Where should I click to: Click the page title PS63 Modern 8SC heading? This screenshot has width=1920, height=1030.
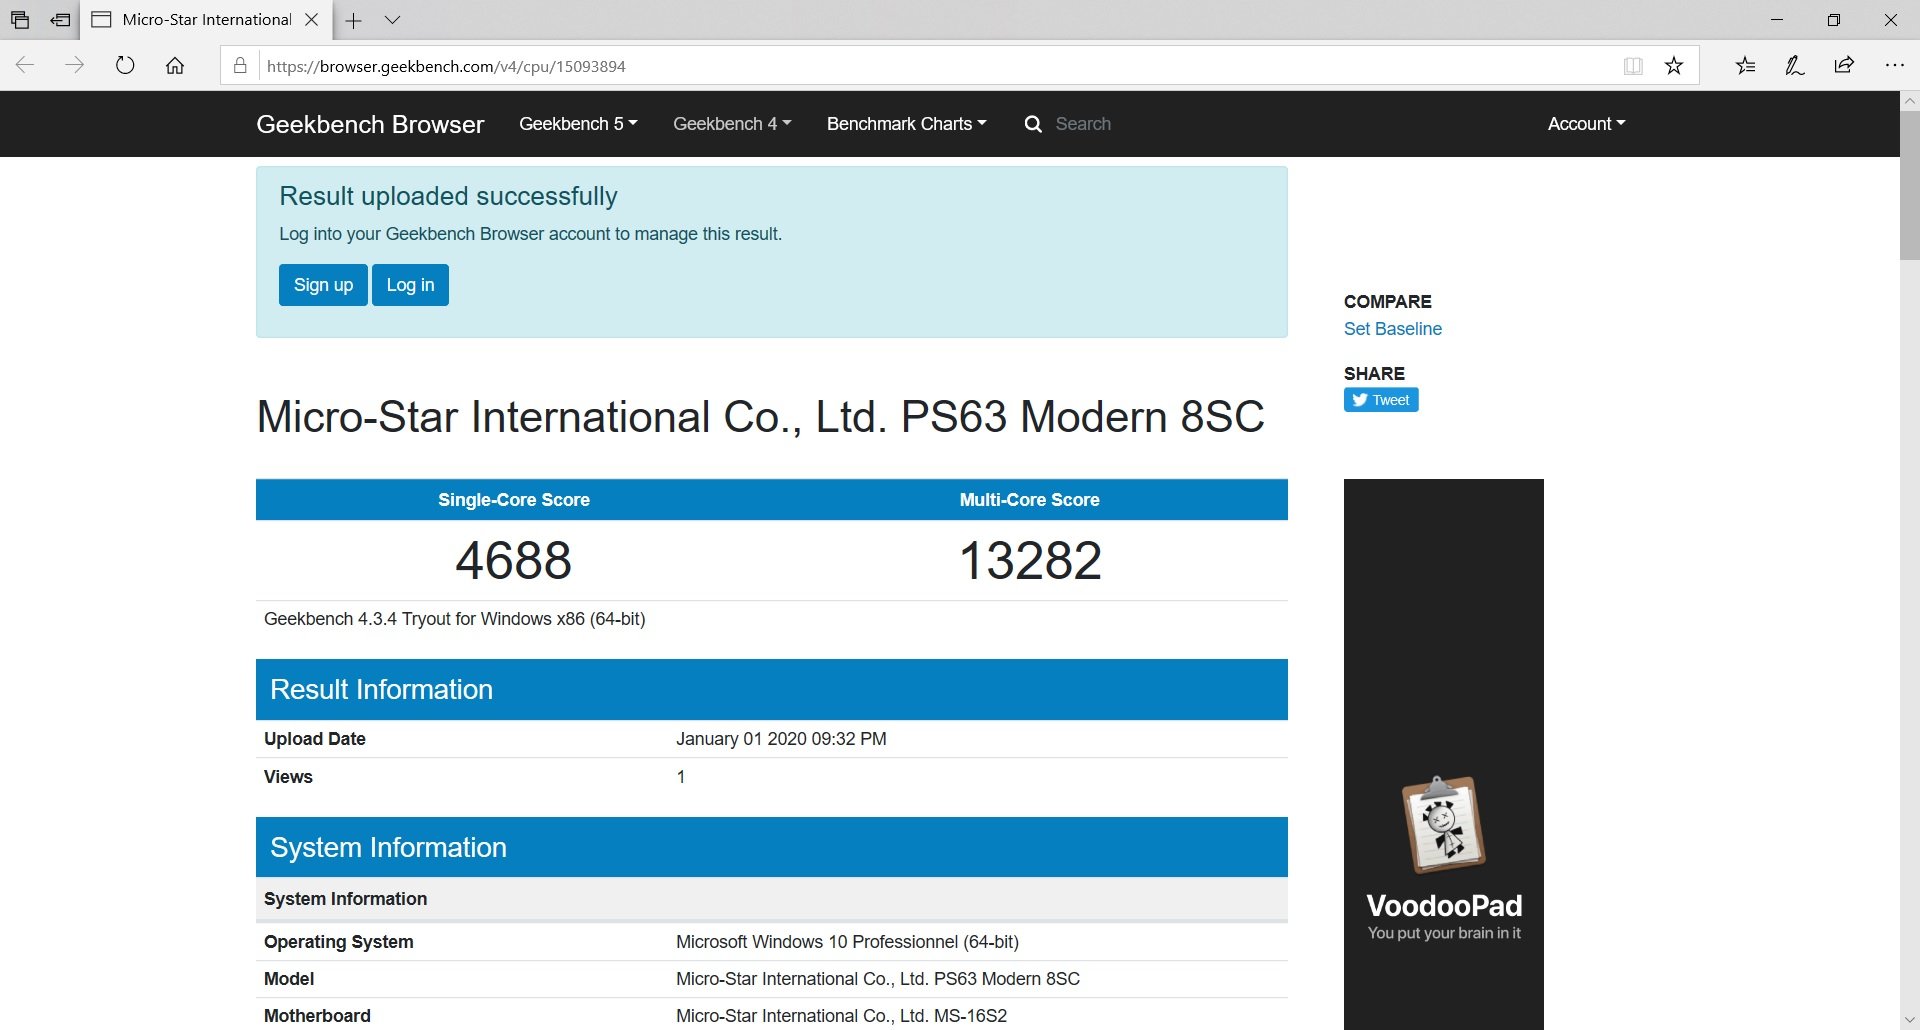click(760, 417)
